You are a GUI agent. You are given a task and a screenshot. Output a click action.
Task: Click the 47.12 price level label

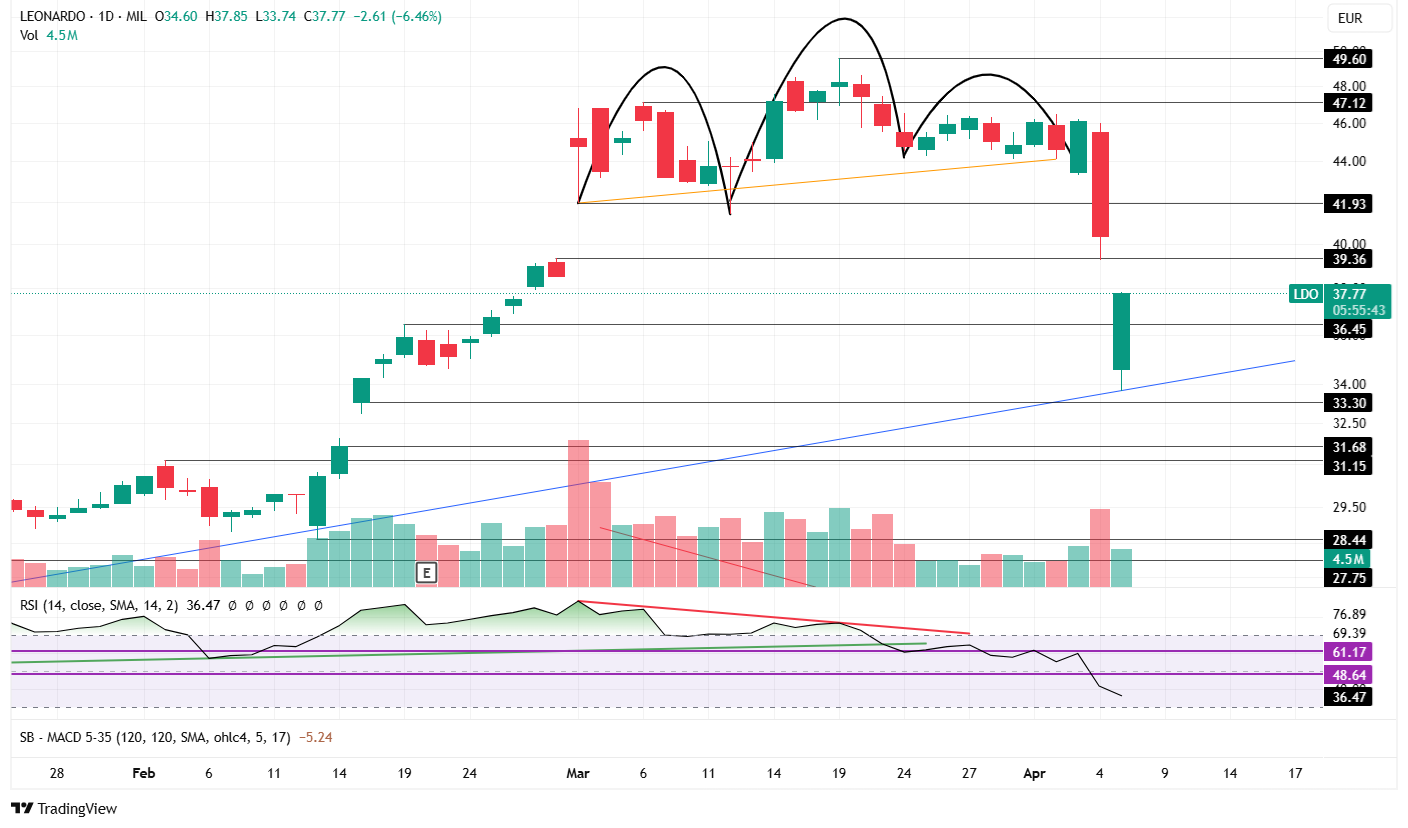coord(1347,103)
